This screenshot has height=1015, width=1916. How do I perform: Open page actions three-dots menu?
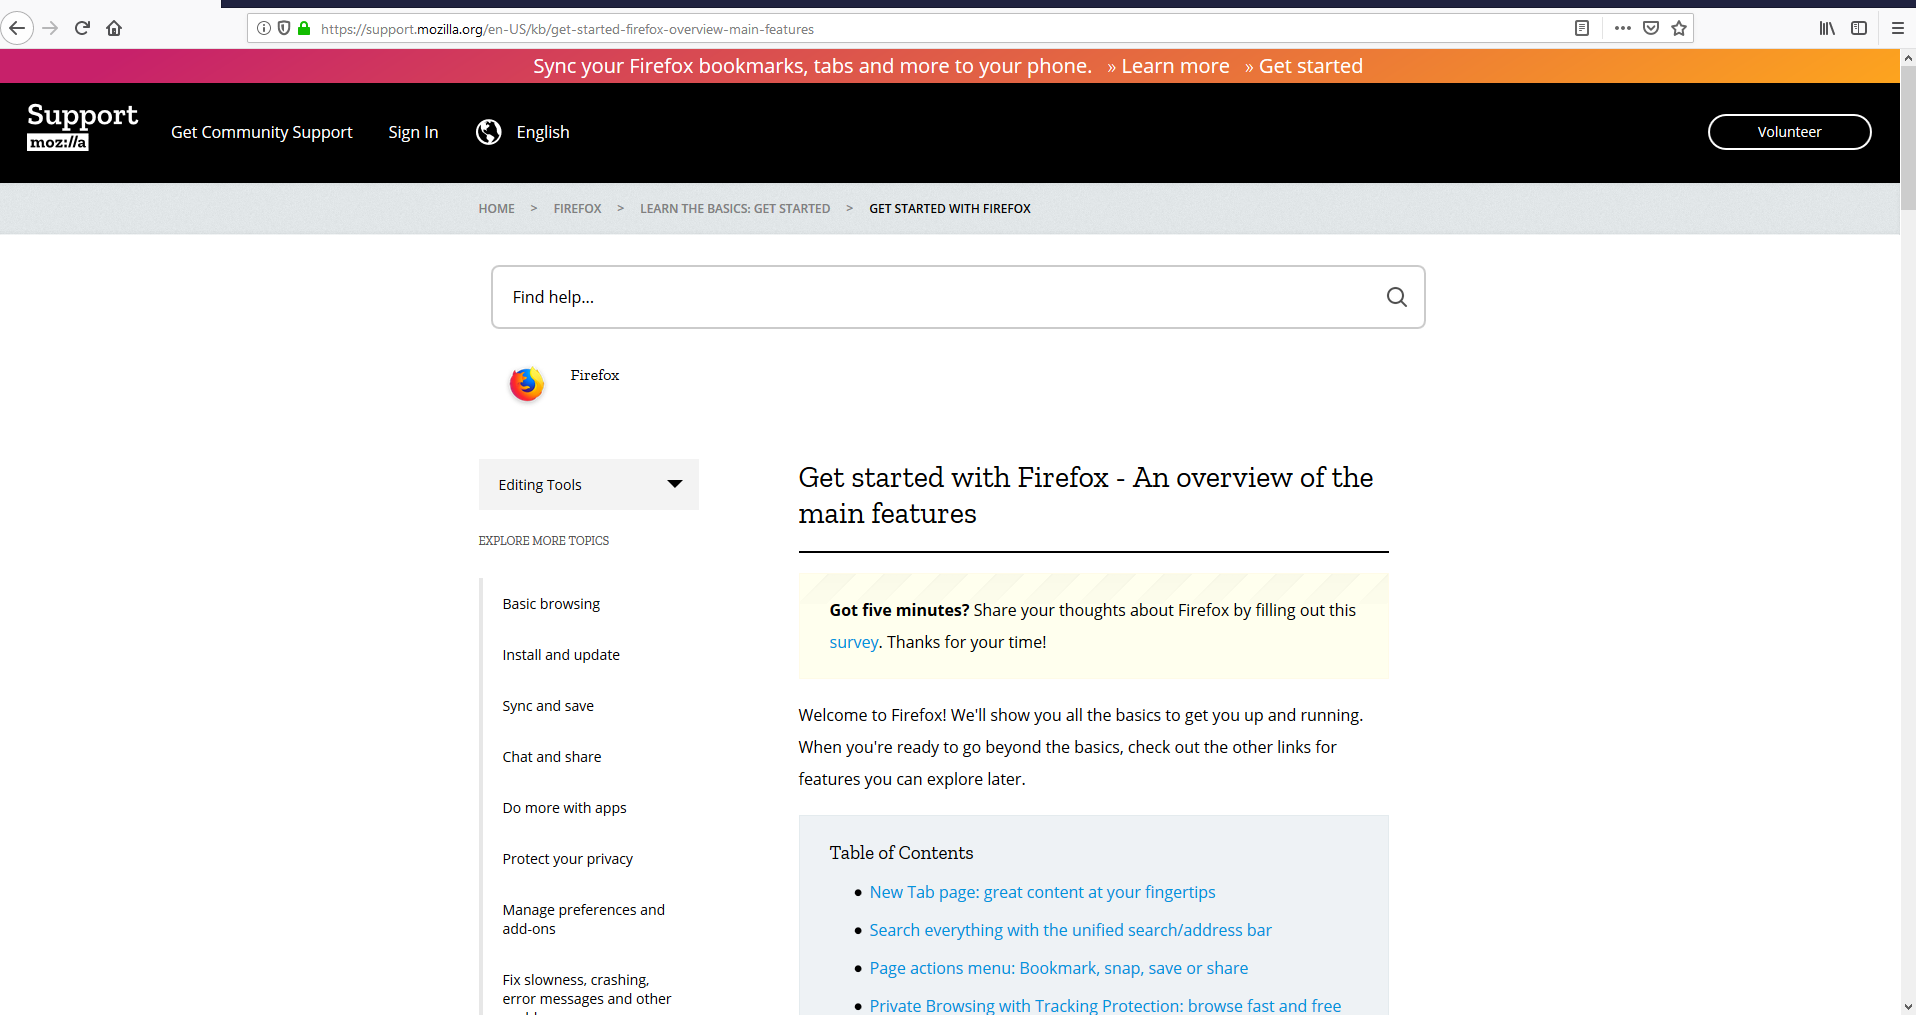(1623, 28)
